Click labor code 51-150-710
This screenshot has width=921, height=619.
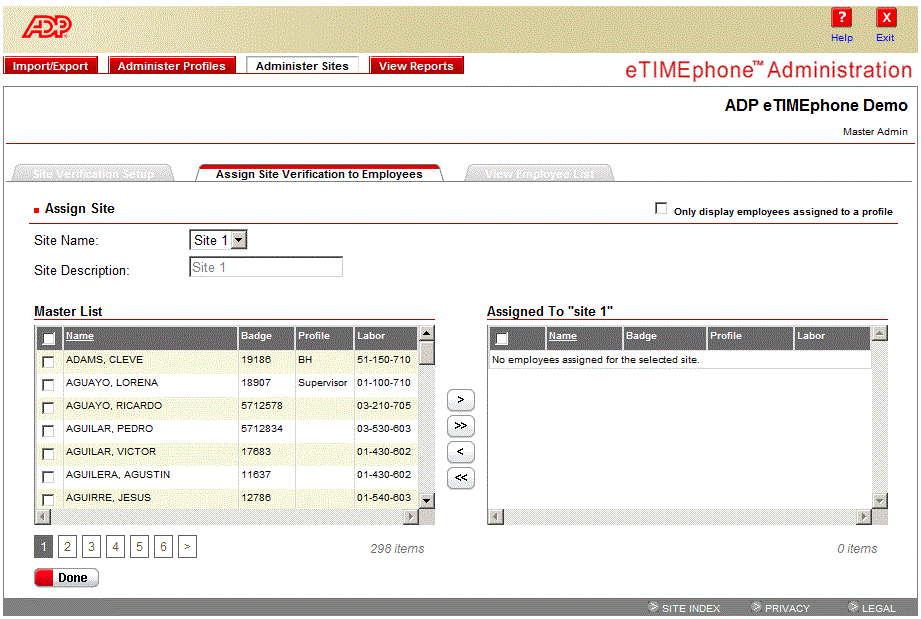coord(384,360)
